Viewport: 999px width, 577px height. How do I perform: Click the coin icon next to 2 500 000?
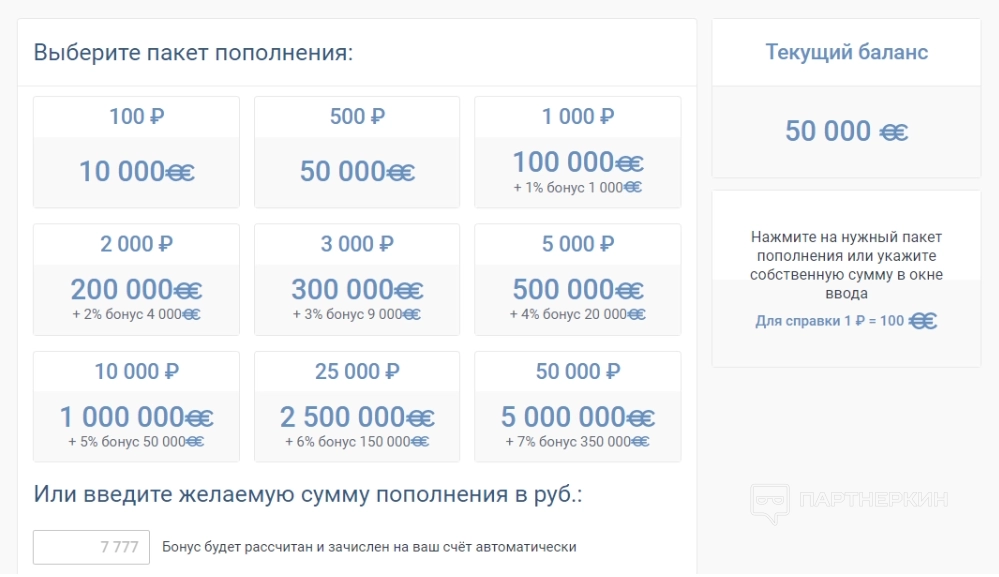coord(420,418)
